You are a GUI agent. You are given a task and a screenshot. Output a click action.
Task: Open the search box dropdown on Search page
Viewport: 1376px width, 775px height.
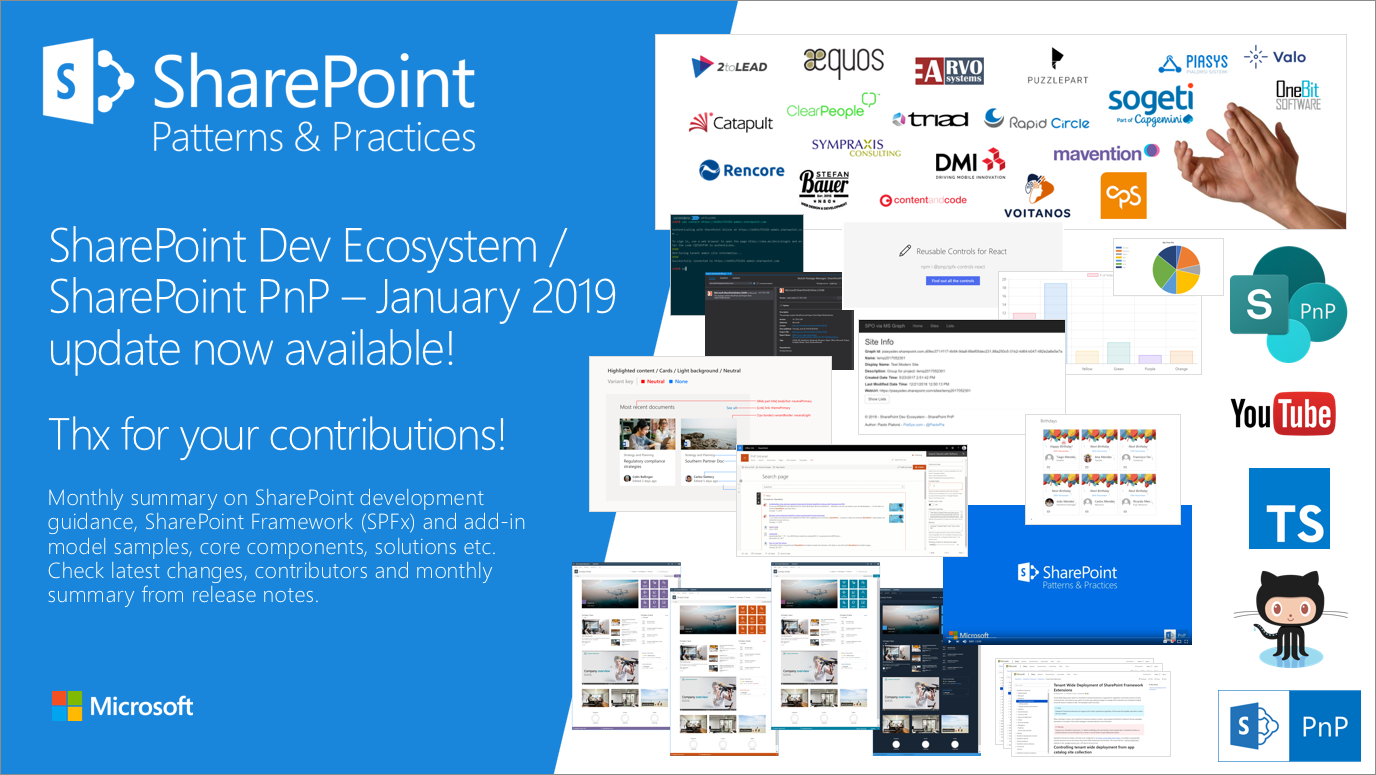[x=903, y=487]
